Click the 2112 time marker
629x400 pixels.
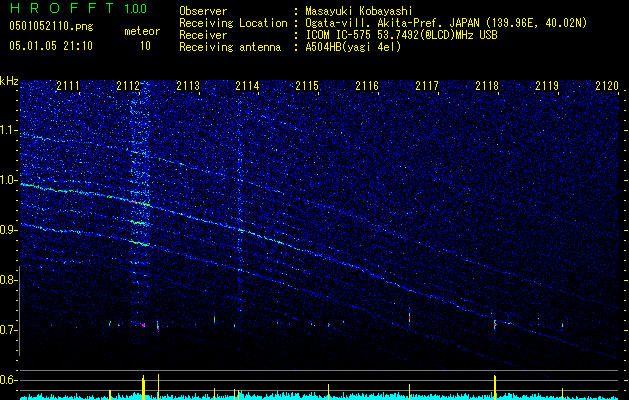128,85
